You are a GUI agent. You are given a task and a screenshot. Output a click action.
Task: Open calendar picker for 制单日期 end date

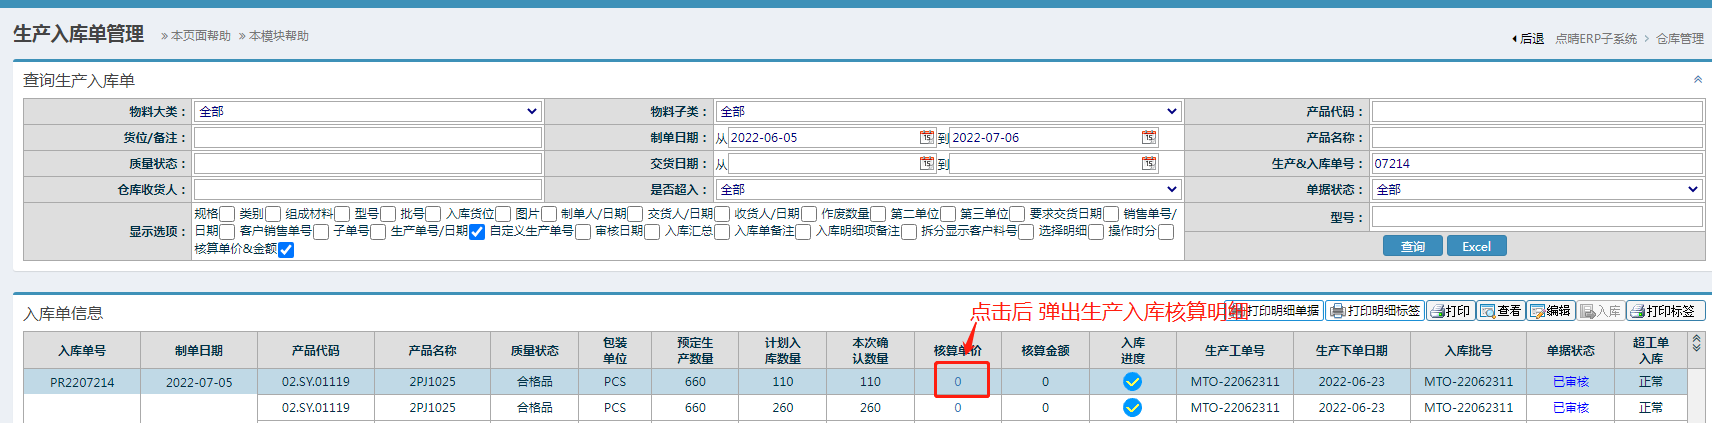click(x=1149, y=137)
